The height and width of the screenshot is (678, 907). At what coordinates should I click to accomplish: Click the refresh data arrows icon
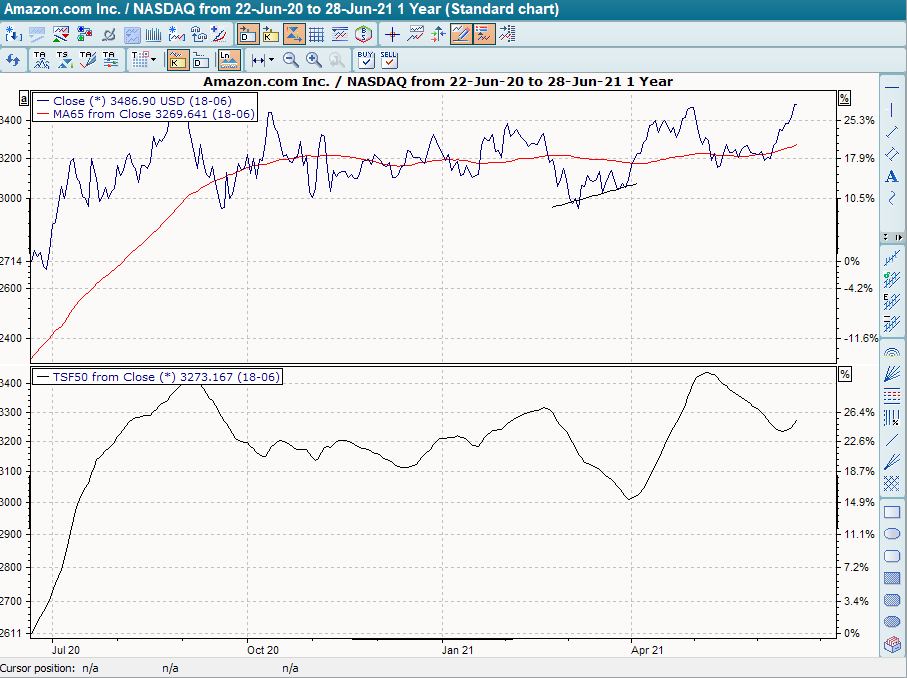click(x=14, y=60)
